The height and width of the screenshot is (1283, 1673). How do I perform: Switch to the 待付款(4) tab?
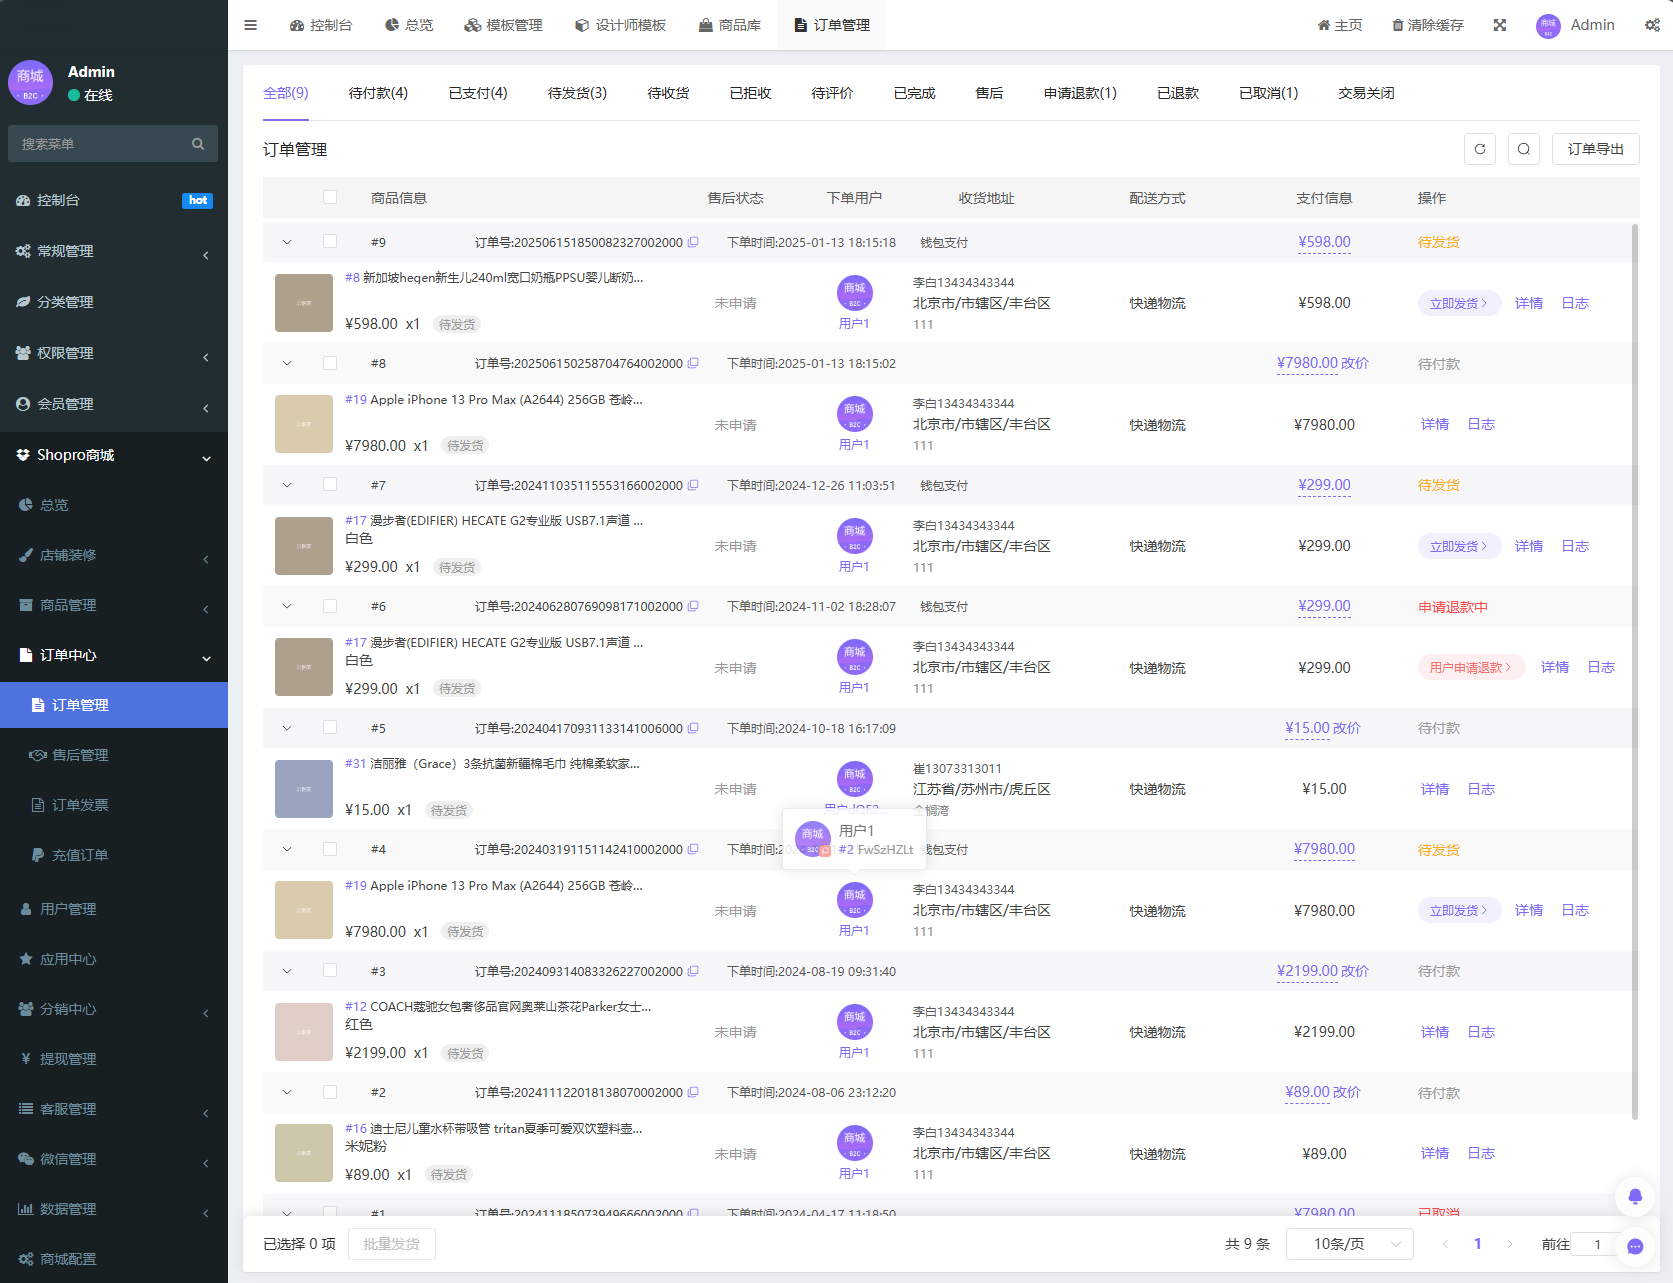(x=379, y=93)
